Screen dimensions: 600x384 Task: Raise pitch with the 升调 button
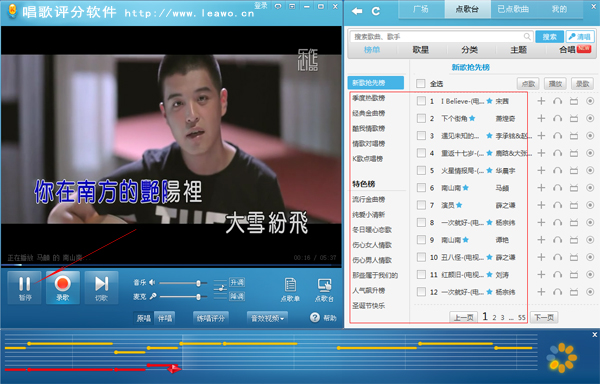237,282
